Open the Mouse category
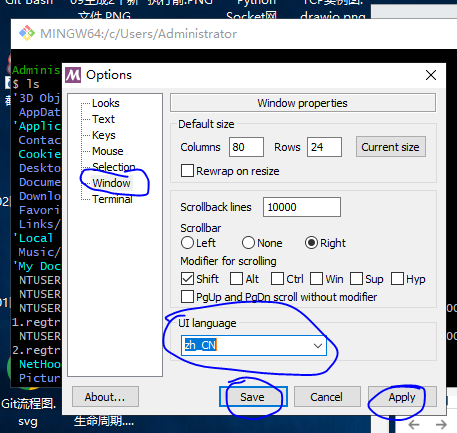 [x=108, y=151]
